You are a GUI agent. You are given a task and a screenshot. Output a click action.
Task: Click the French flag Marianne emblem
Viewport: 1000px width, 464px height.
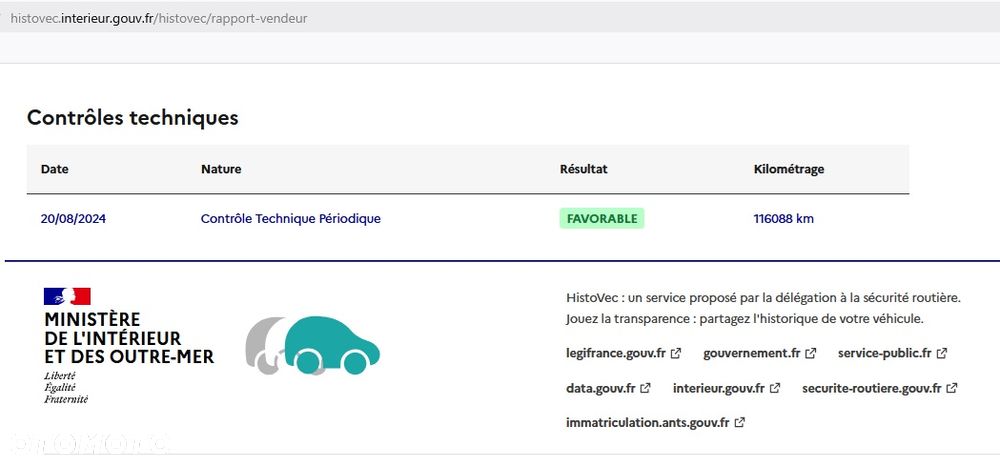pos(67,296)
